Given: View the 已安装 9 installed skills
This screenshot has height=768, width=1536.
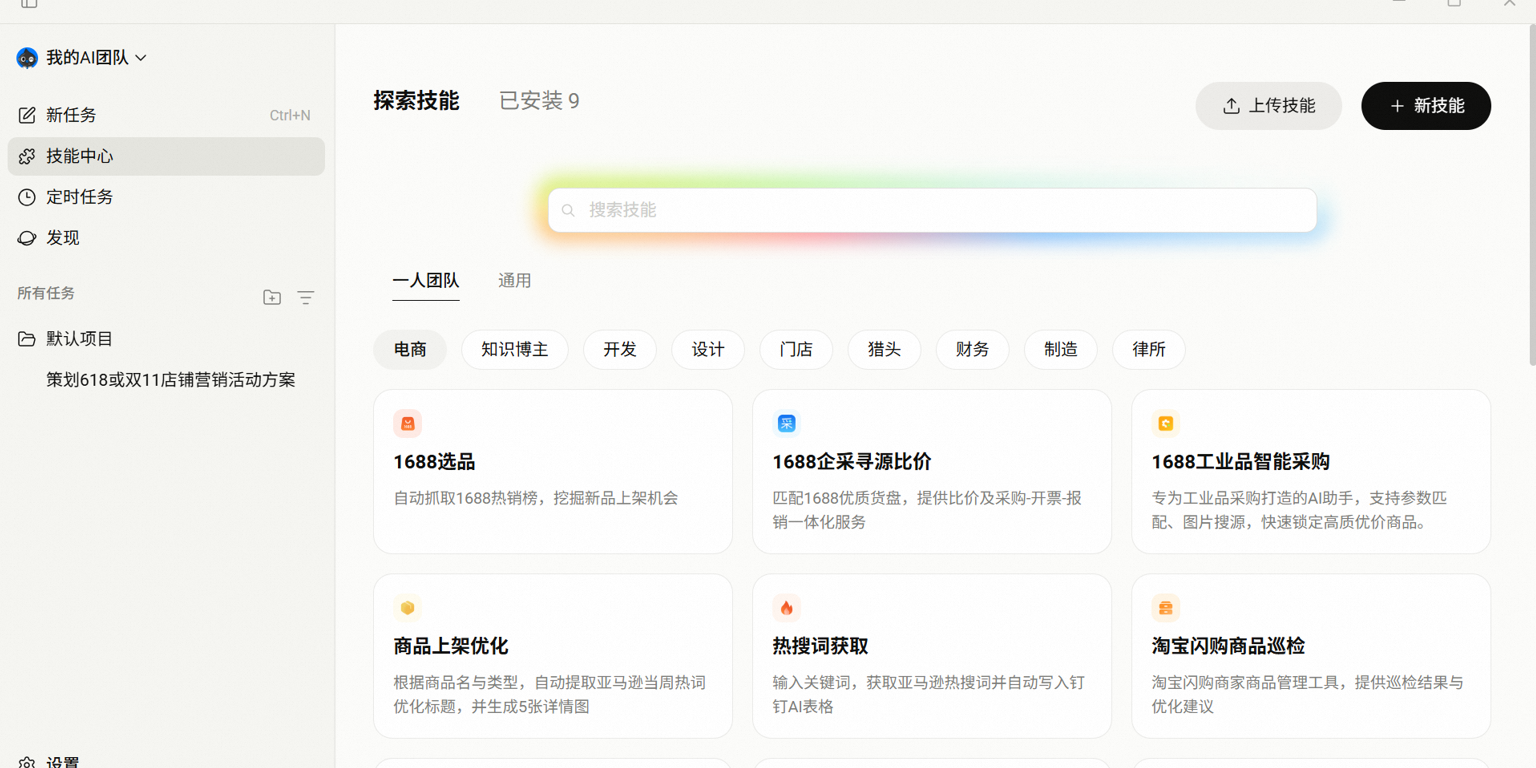Looking at the screenshot, I should tap(538, 100).
